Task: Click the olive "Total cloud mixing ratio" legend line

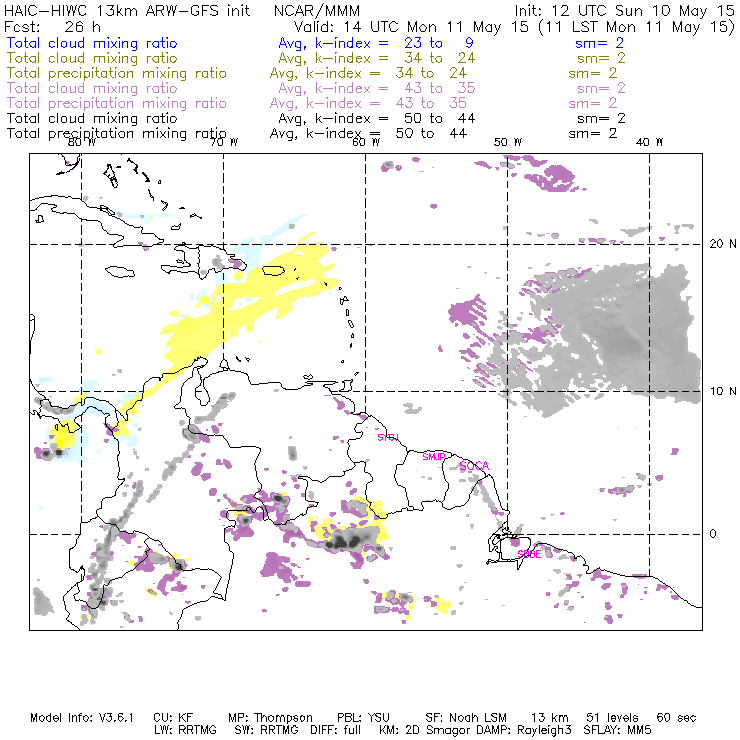Action: 92,58
